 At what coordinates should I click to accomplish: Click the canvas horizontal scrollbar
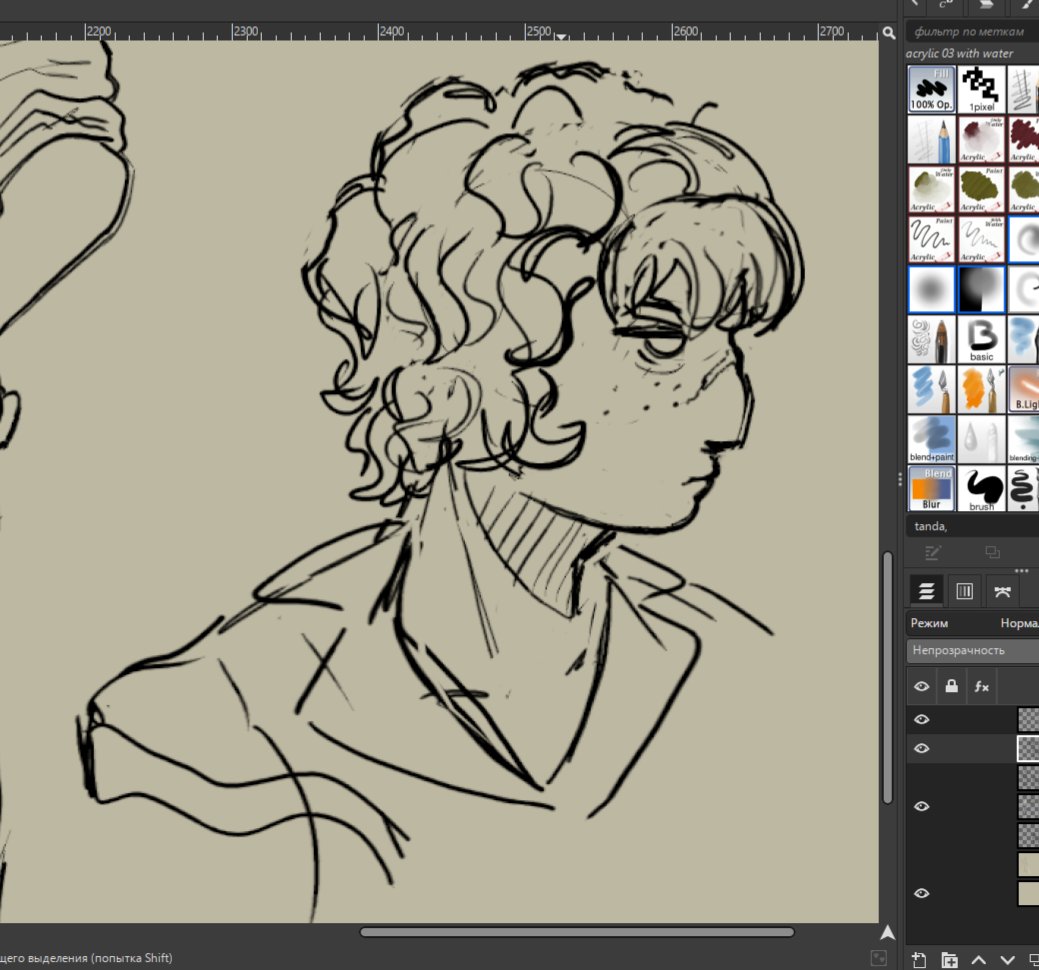(x=577, y=932)
